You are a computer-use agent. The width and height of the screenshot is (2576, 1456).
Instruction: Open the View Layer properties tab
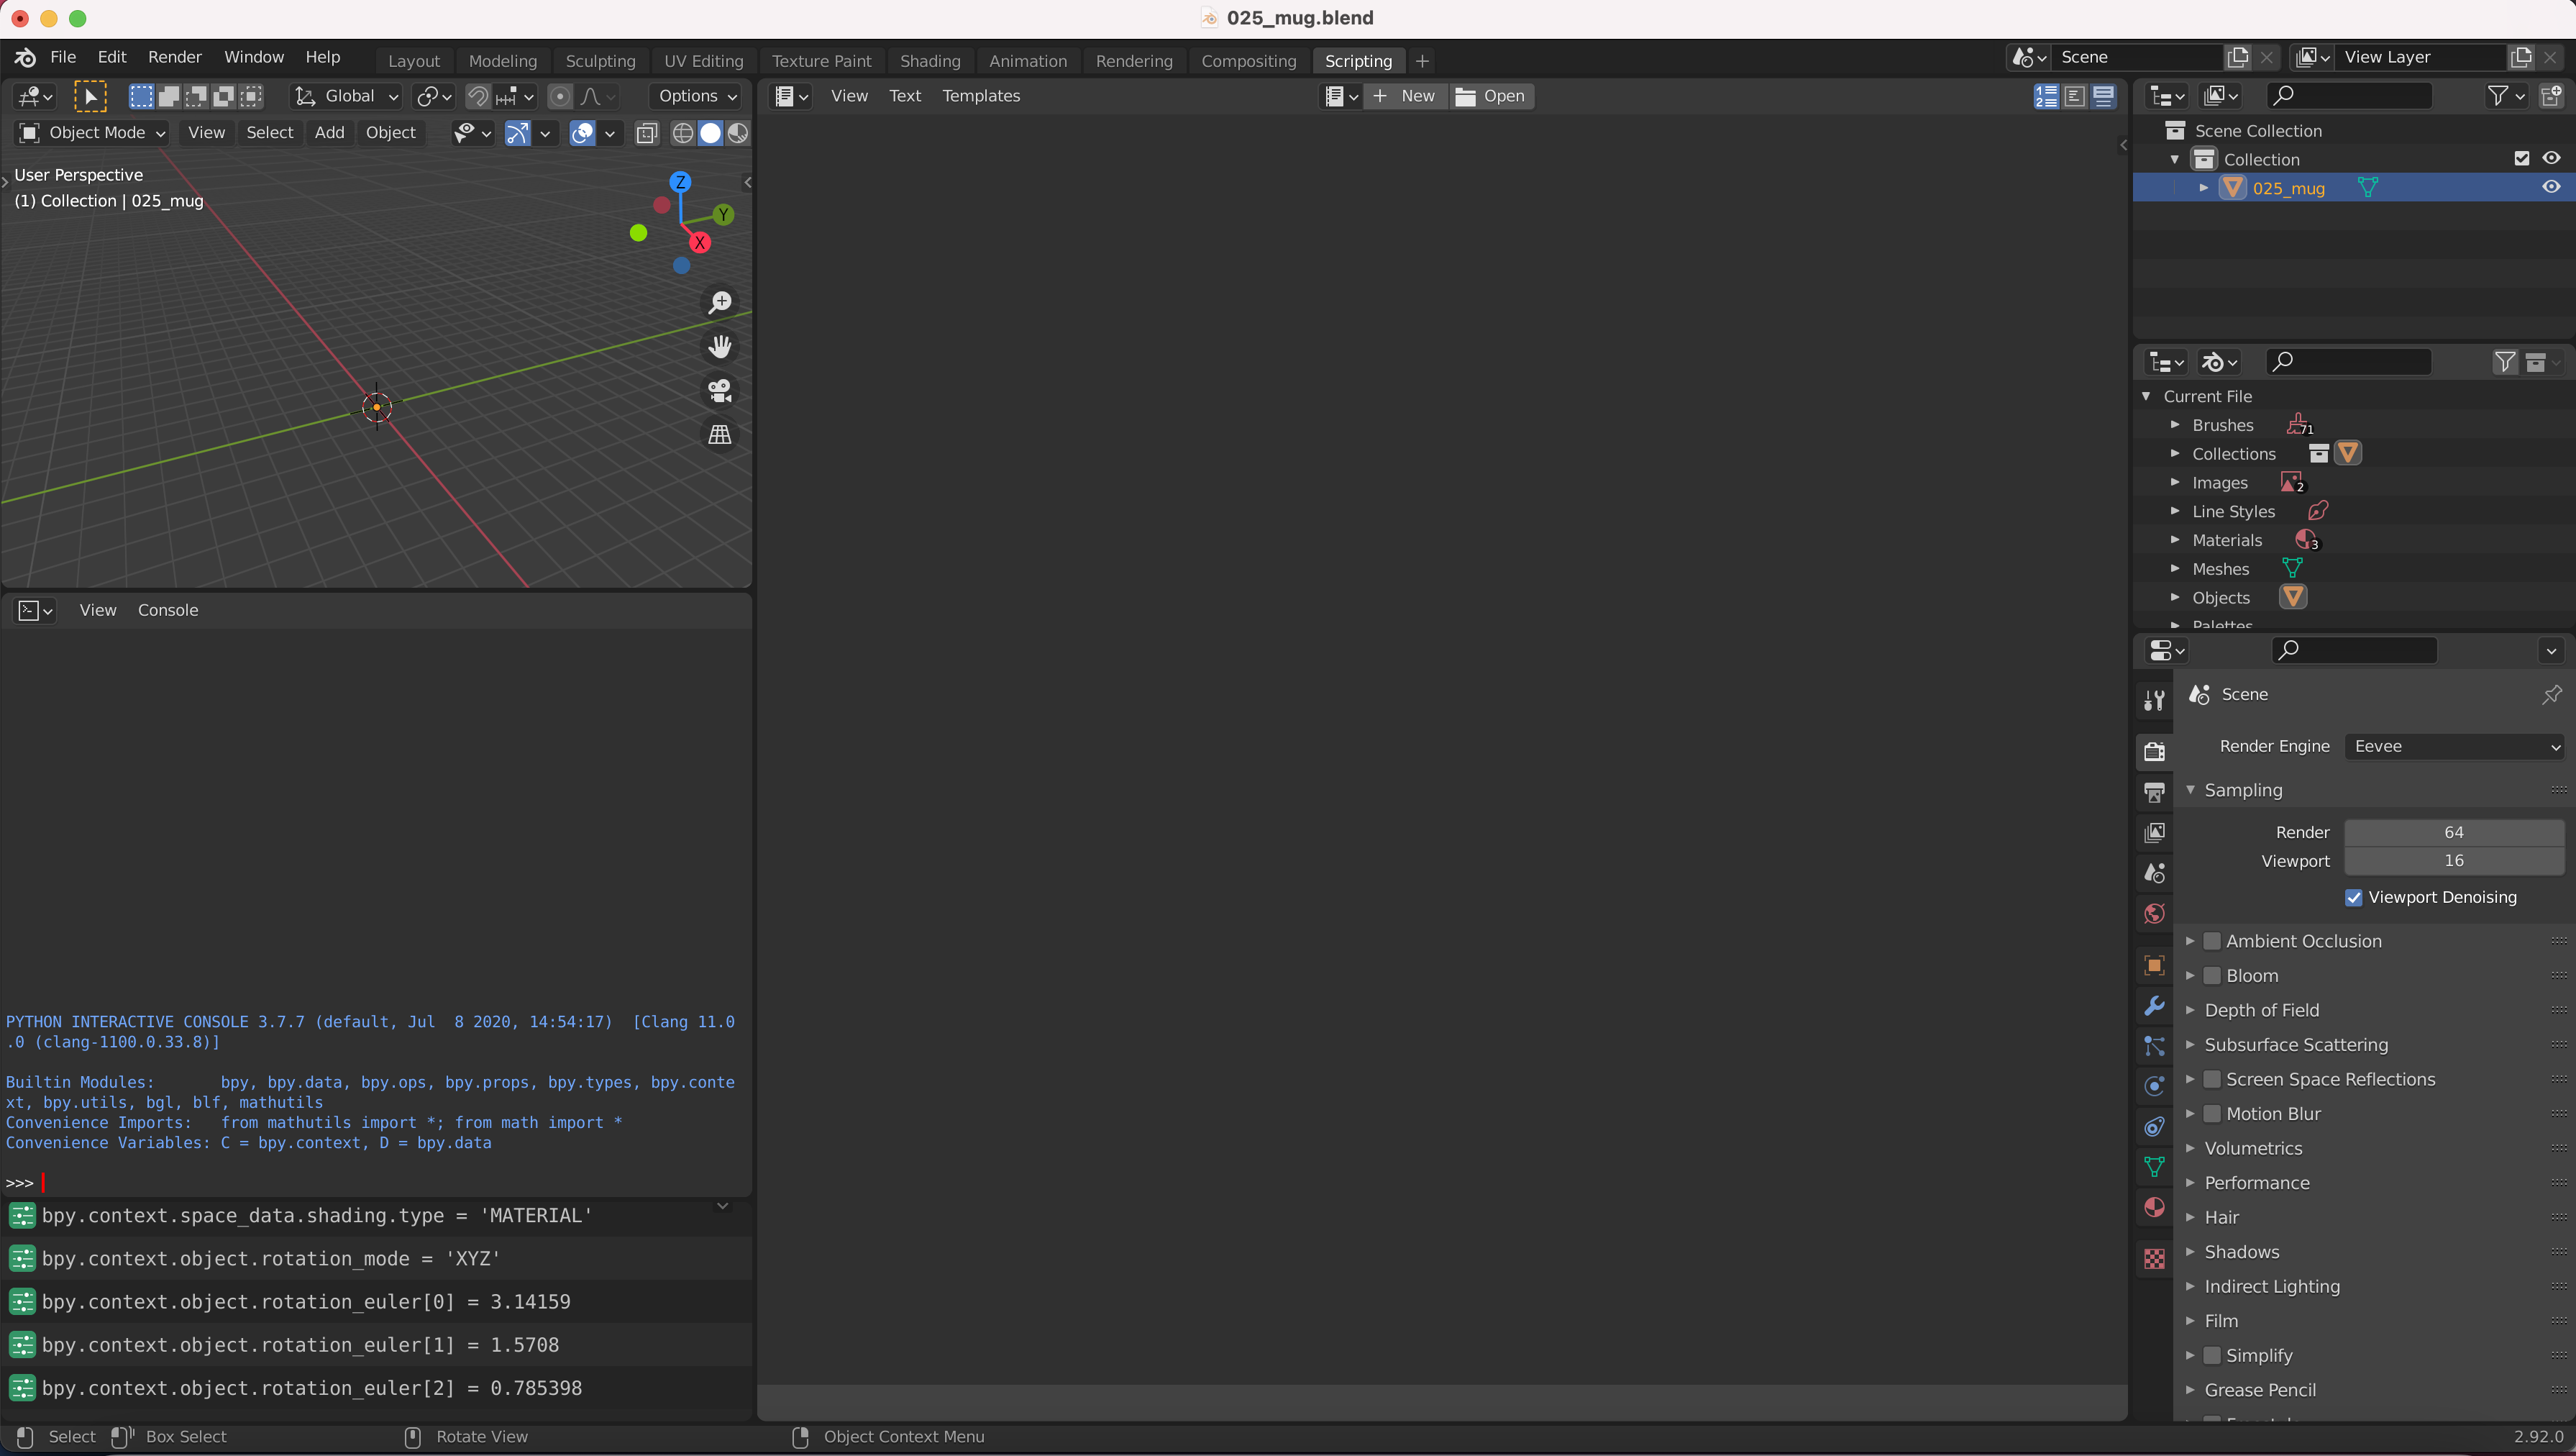(2154, 832)
